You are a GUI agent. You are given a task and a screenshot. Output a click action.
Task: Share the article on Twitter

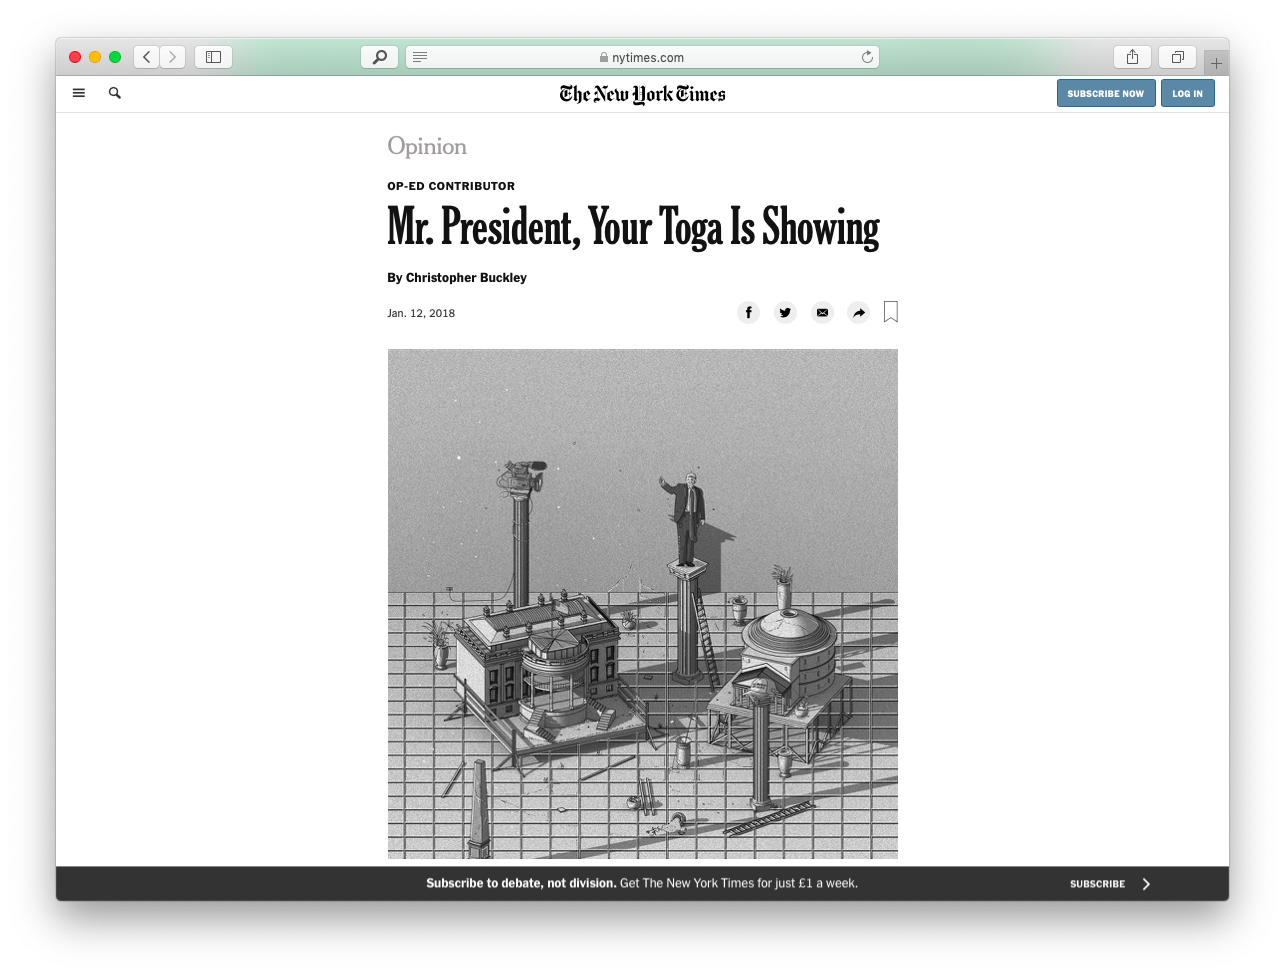click(785, 313)
